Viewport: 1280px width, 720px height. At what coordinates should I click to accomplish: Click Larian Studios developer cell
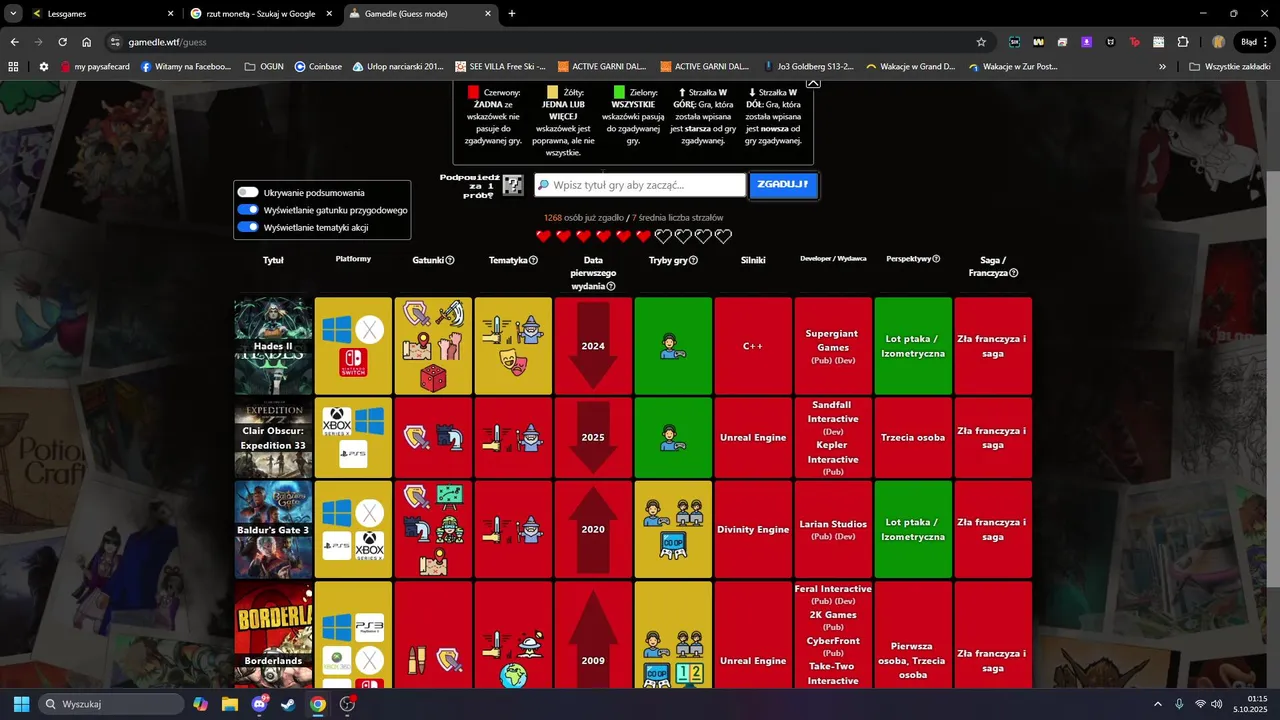833,530
